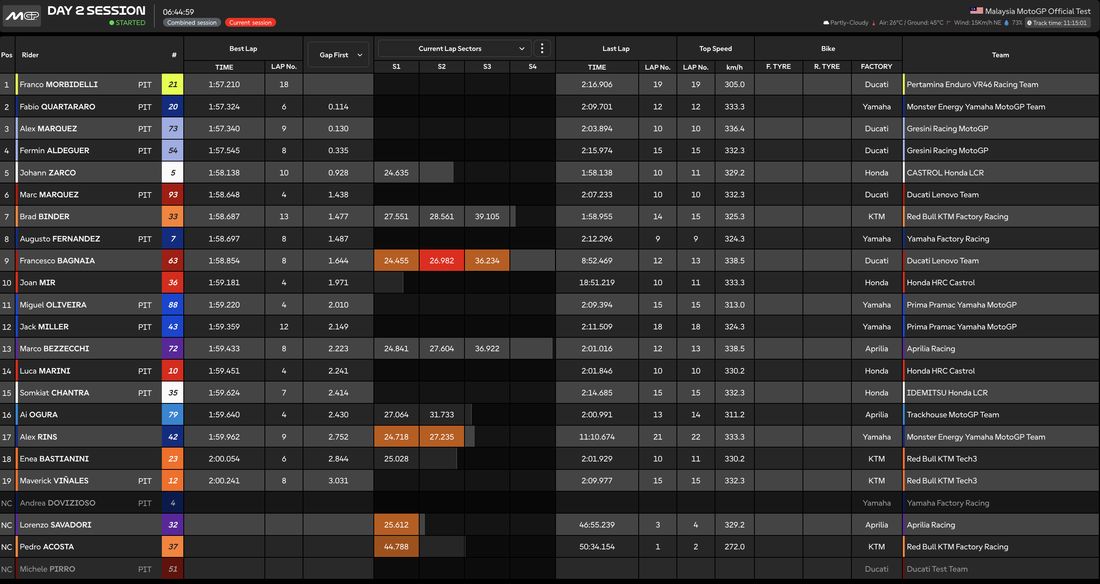The height and width of the screenshot is (584, 1100).
Task: Click Morbidelli's best lap 1:57.210
Action: (x=224, y=84)
